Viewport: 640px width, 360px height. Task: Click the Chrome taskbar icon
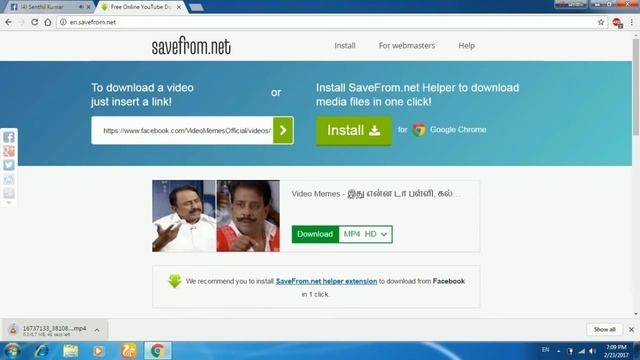158,351
